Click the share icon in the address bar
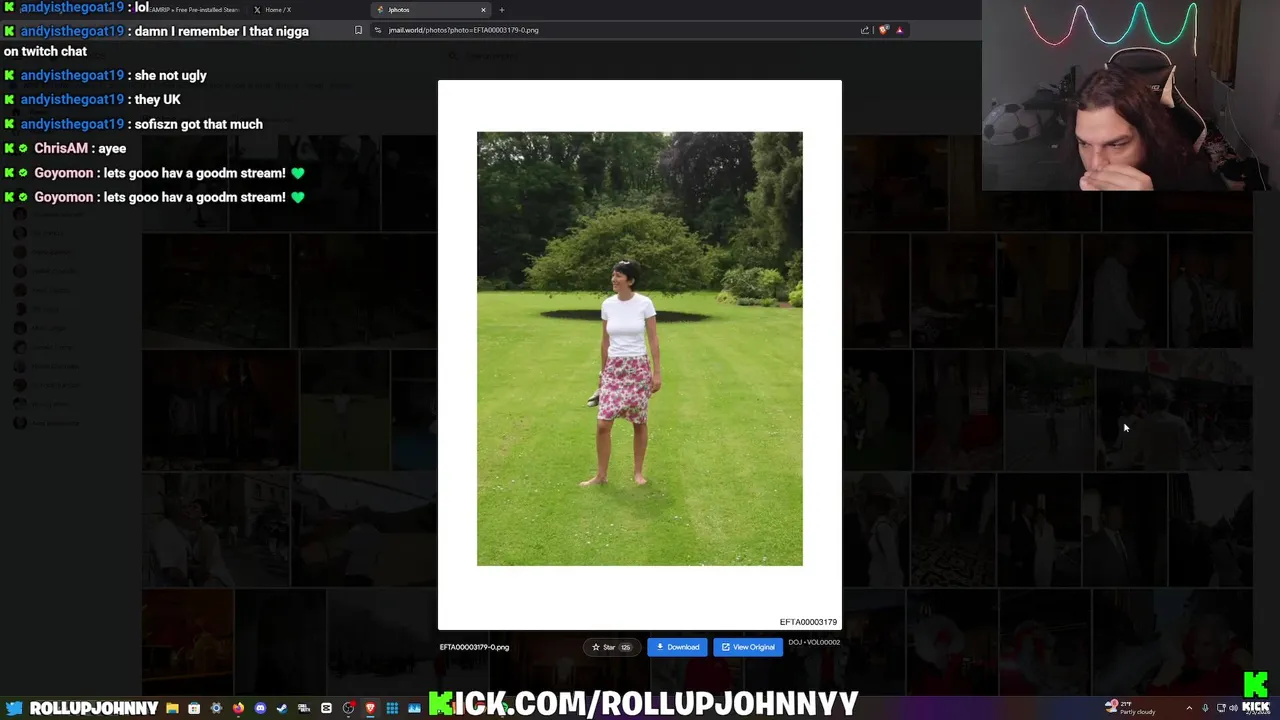 click(x=865, y=30)
